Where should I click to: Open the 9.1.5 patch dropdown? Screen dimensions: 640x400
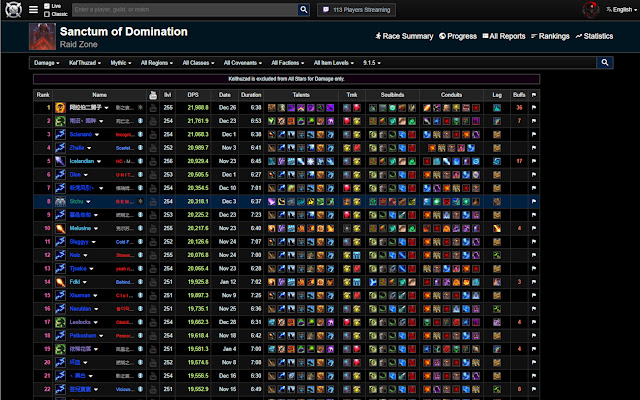click(372, 63)
